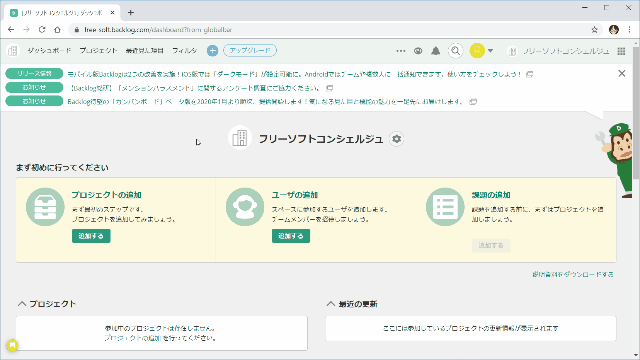
Task: Click external link icon after survey announcement
Action: 329,88
